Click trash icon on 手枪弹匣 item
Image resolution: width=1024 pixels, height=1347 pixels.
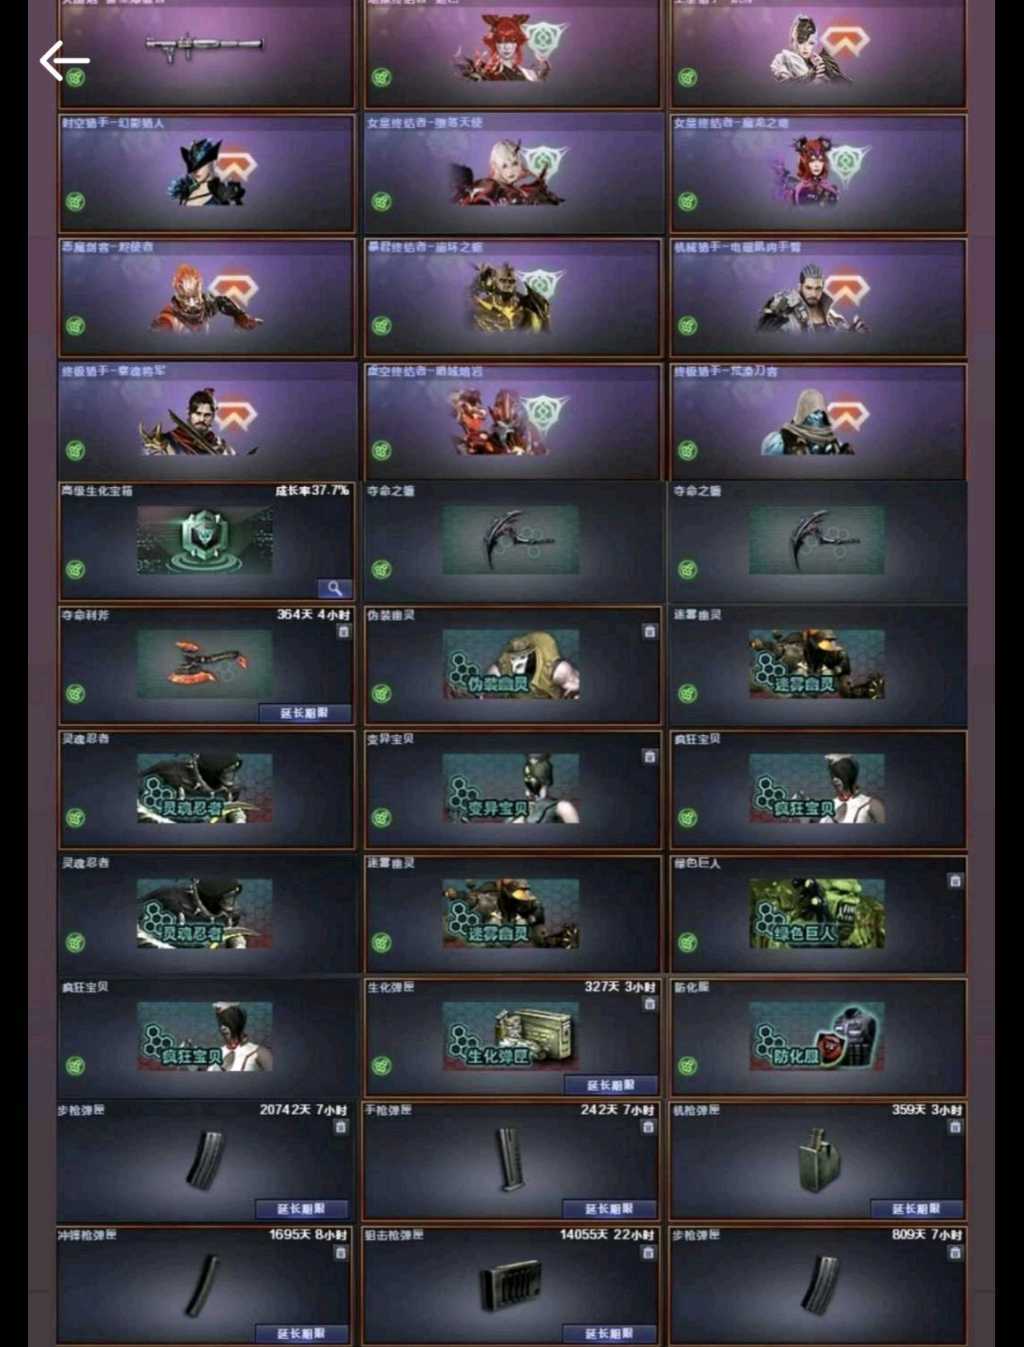648,1127
